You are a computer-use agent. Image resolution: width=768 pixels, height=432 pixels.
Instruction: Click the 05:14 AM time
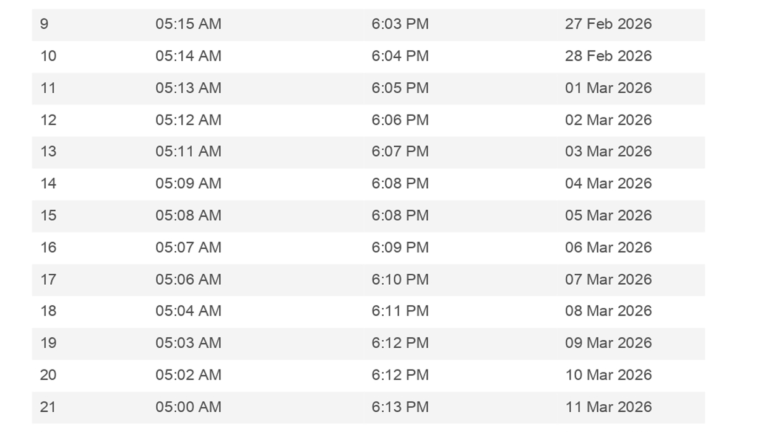[188, 56]
